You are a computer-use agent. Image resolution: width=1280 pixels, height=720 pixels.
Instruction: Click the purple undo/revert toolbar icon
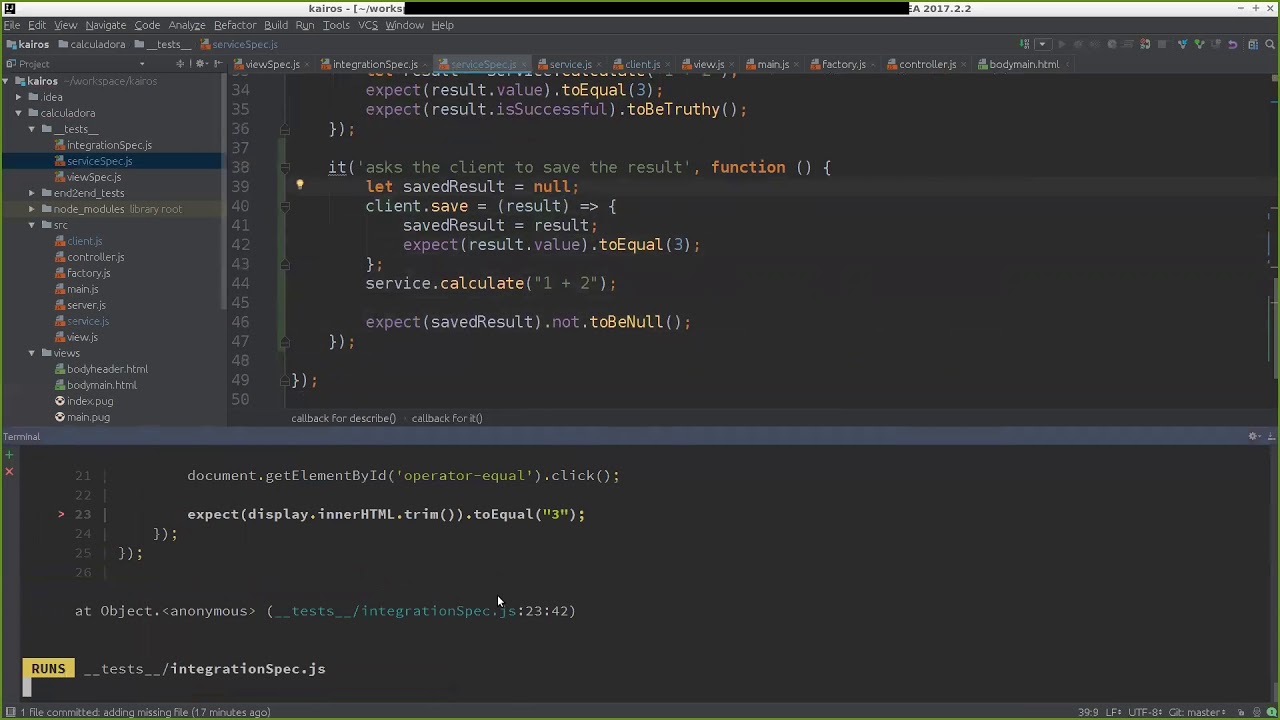pyautogui.click(x=1233, y=44)
